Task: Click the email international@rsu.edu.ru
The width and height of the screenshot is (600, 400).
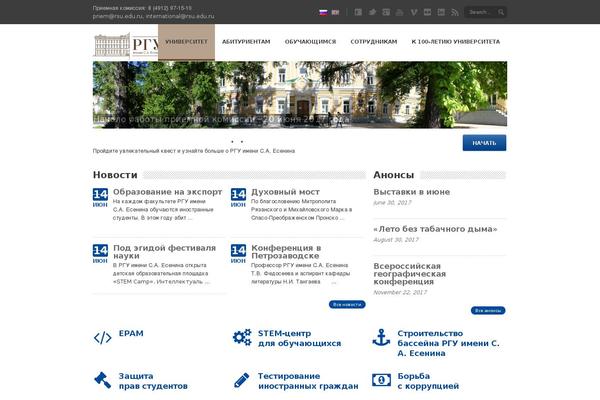Action: (180, 16)
